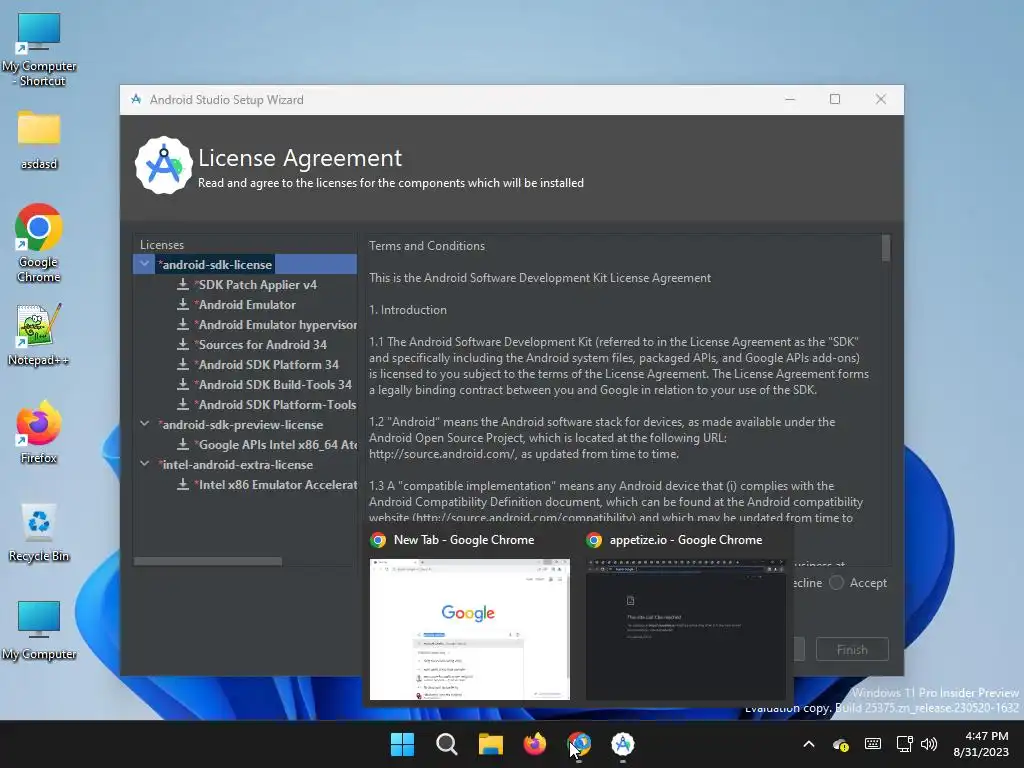Click the Android Studio logo in wizard header
The height and width of the screenshot is (768, 1024).
point(163,165)
